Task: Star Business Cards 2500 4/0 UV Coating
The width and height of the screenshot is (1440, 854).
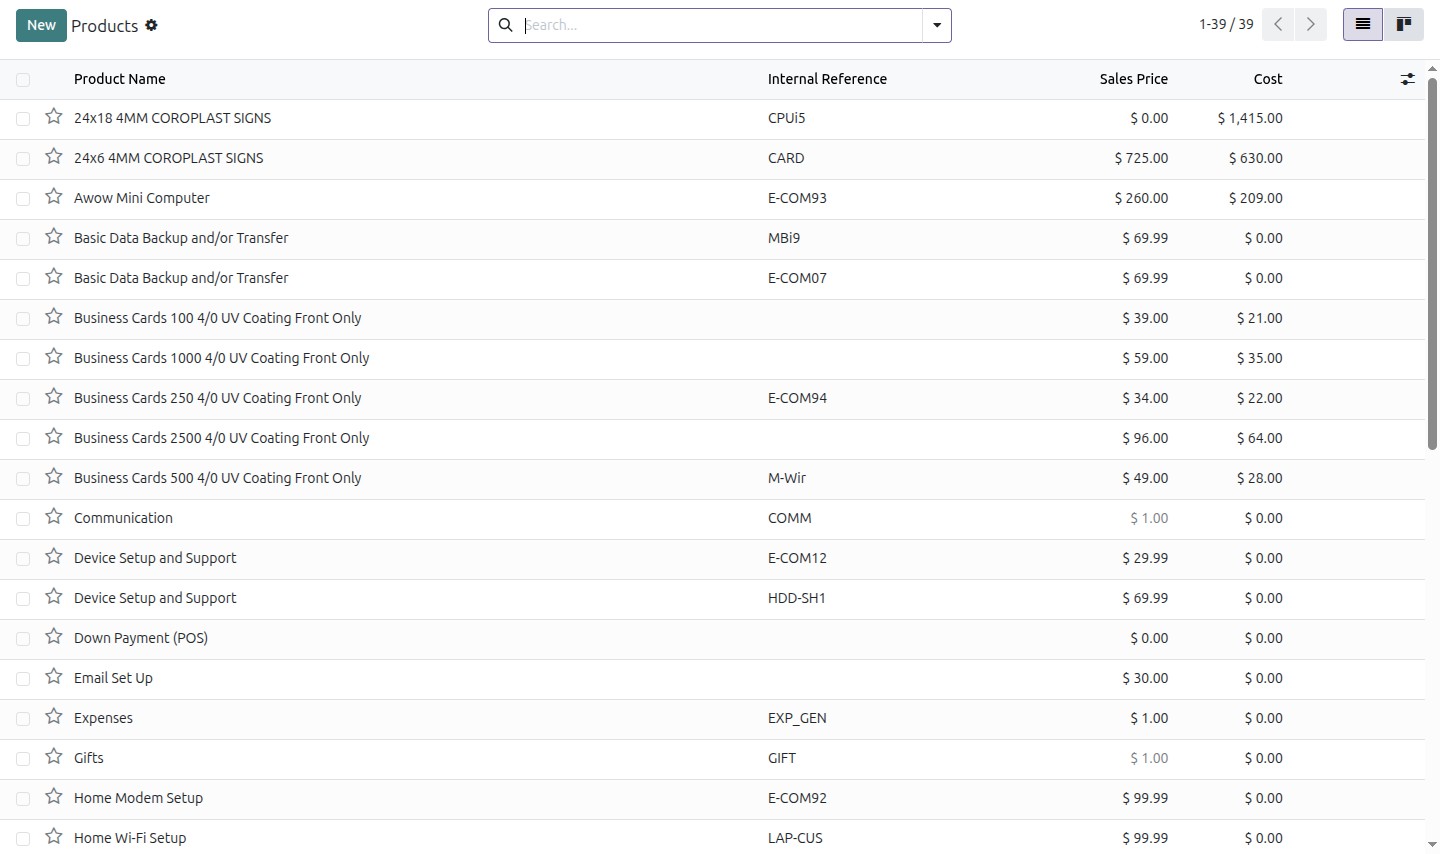Action: pyautogui.click(x=54, y=437)
